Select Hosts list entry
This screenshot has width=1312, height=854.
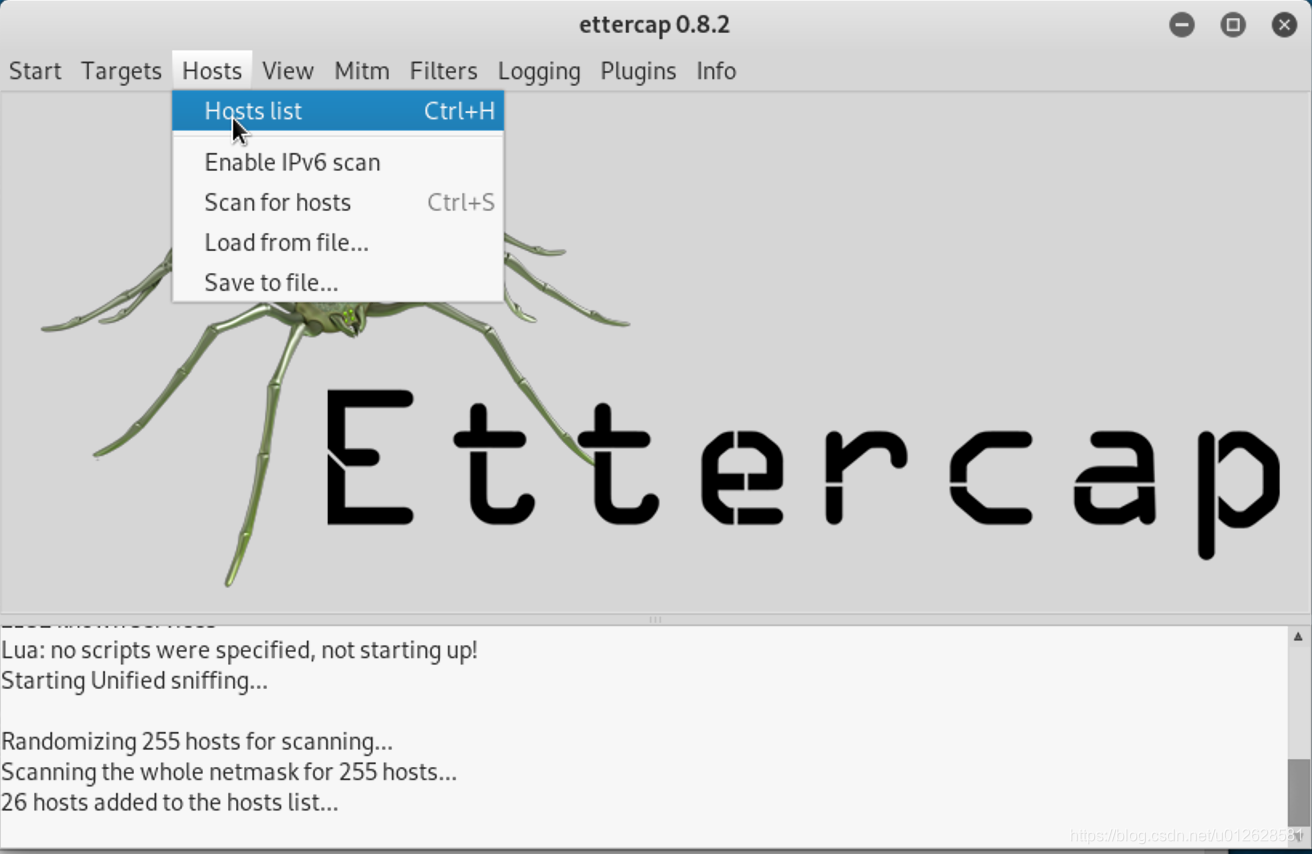338,111
